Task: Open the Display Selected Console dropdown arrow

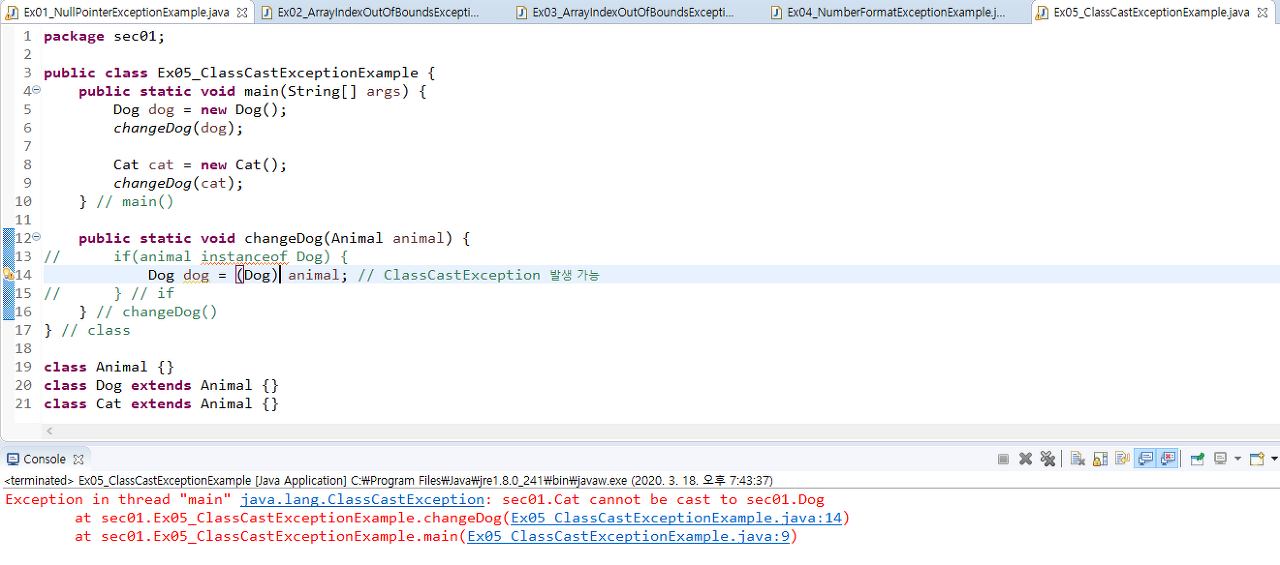Action: pos(1237,459)
